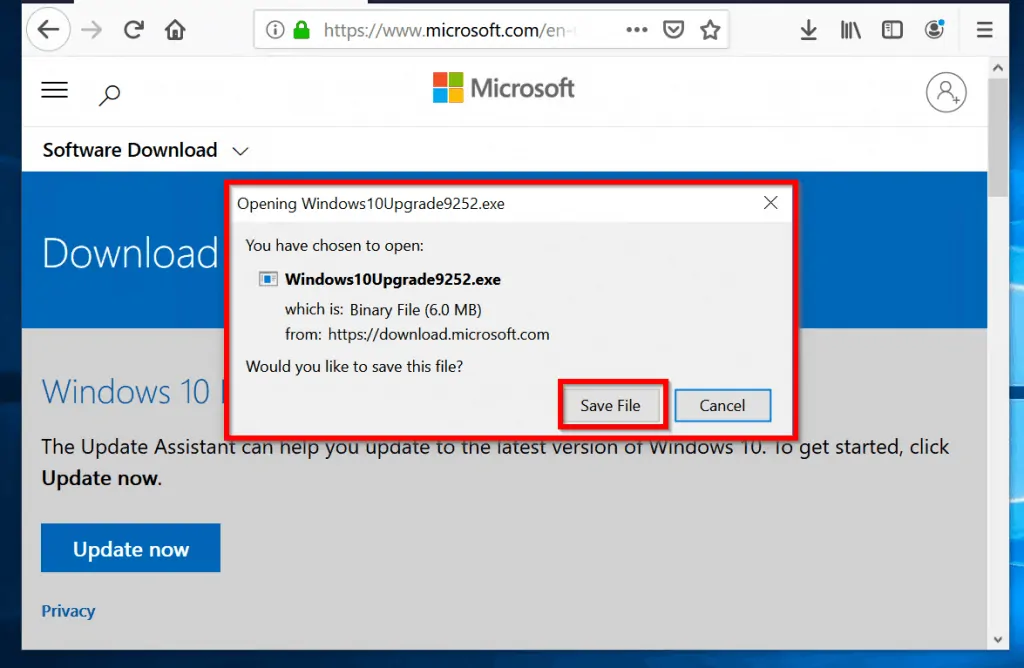Go back with the browser back arrow
Screen dimensions: 1024x668
[x=48, y=29]
